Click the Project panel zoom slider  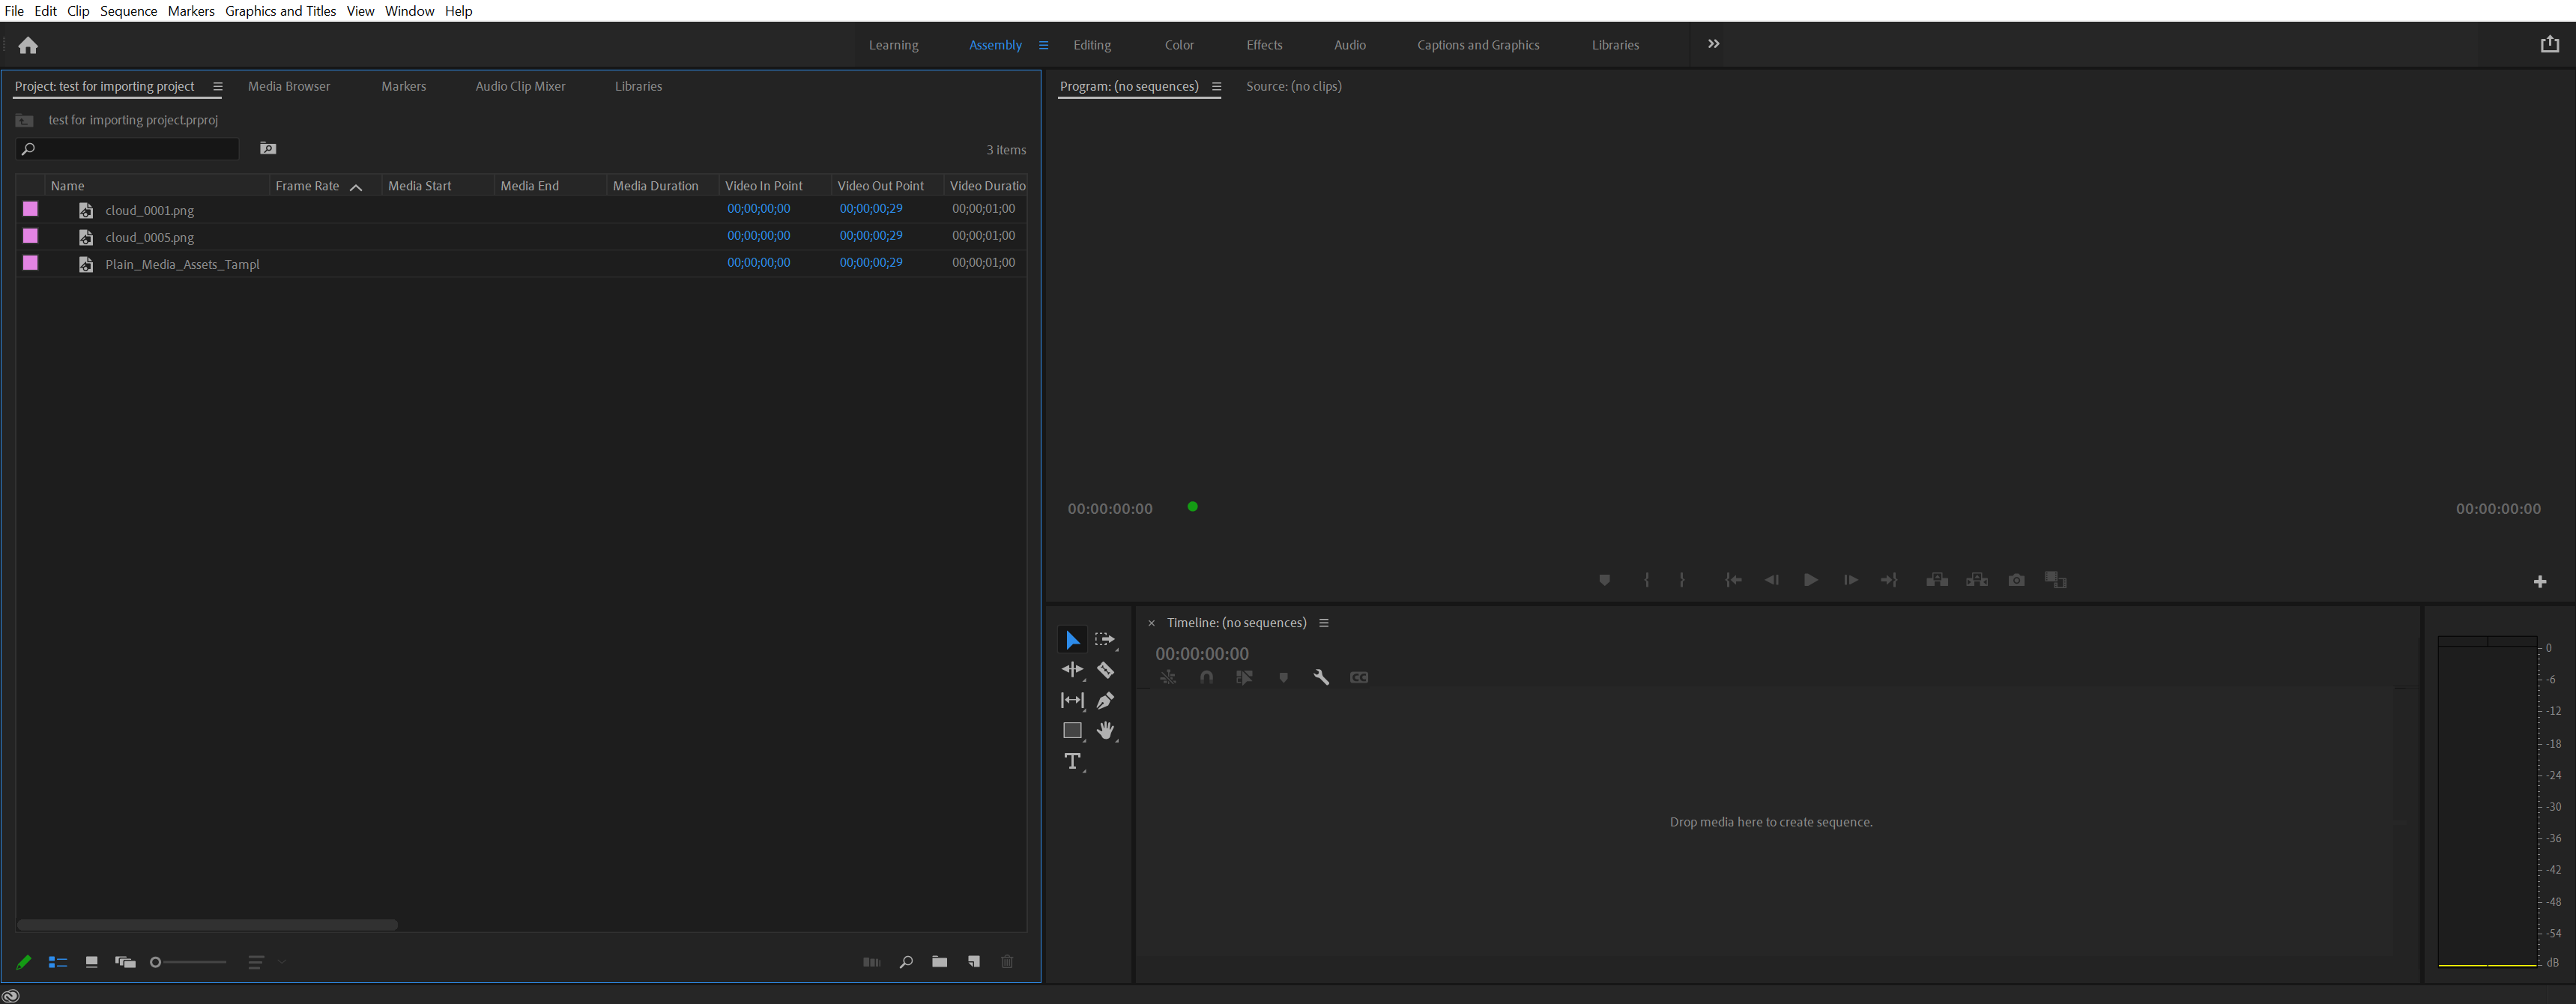pos(188,962)
